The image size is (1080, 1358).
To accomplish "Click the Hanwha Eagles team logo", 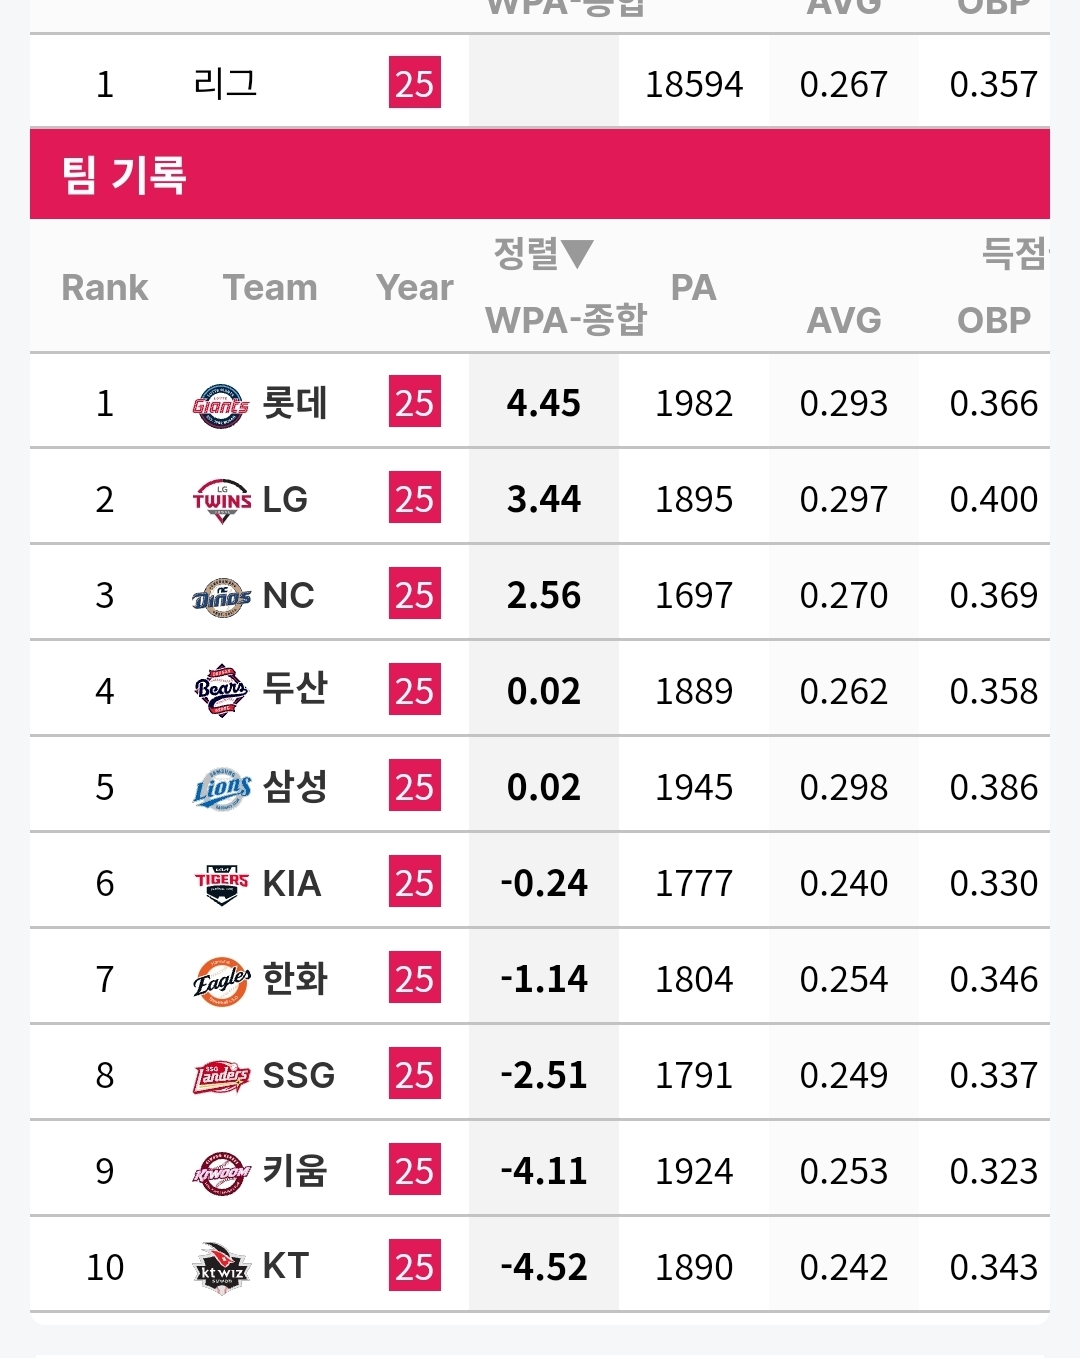I will (x=221, y=980).
